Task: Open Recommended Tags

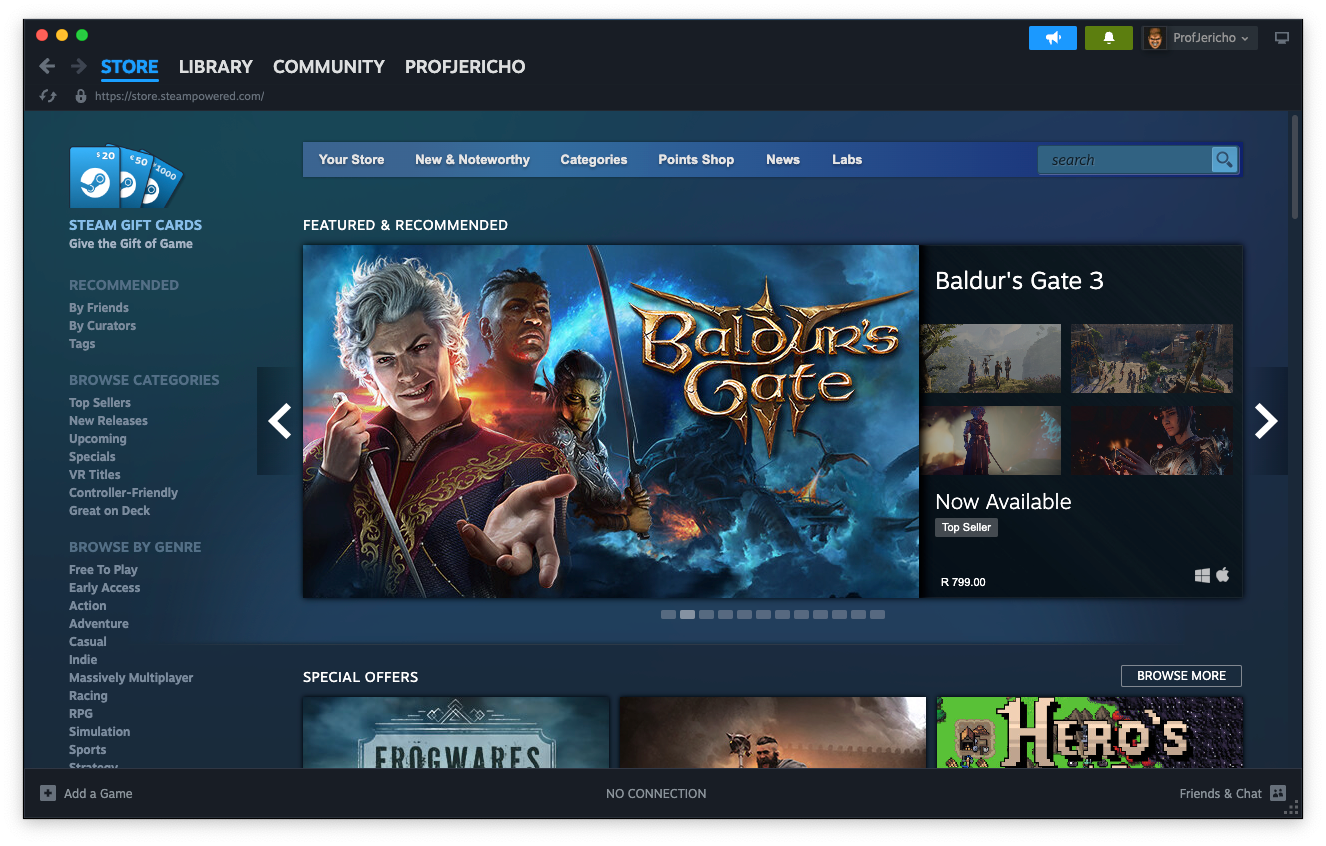Action: coord(82,344)
